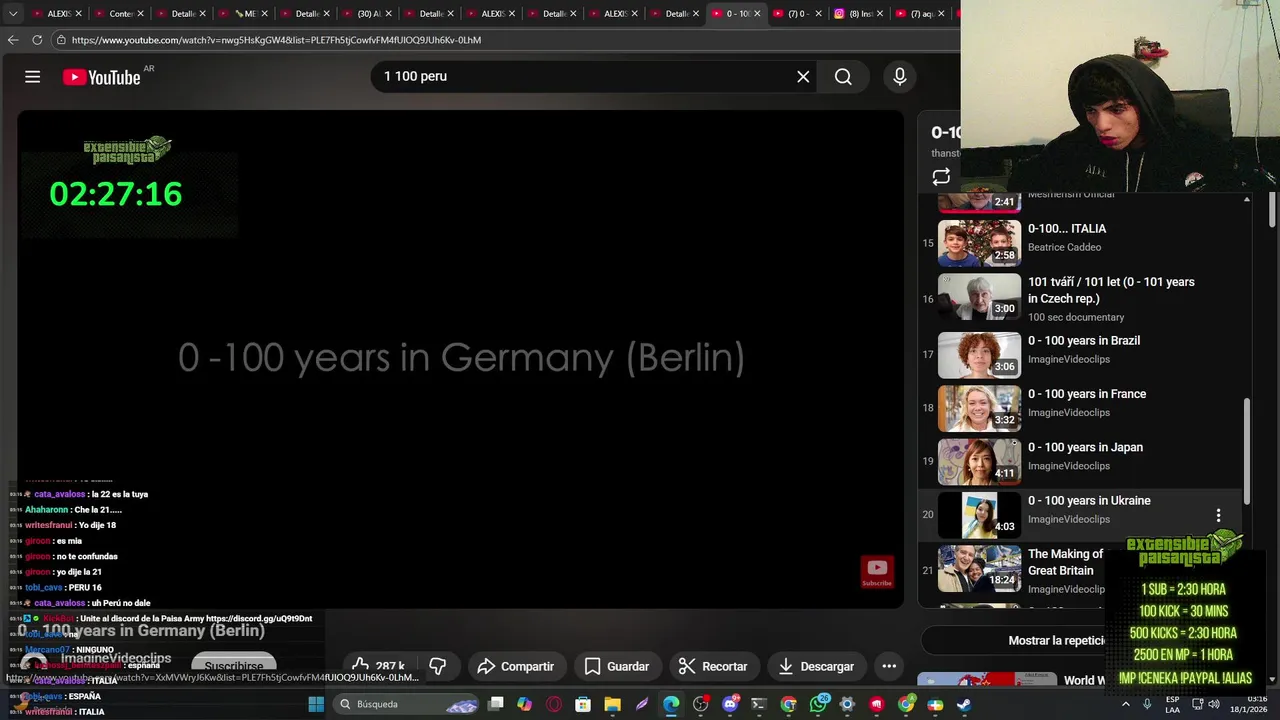1280x720 pixels.
Task: Launch Copilot from taskbar
Action: pos(524,704)
